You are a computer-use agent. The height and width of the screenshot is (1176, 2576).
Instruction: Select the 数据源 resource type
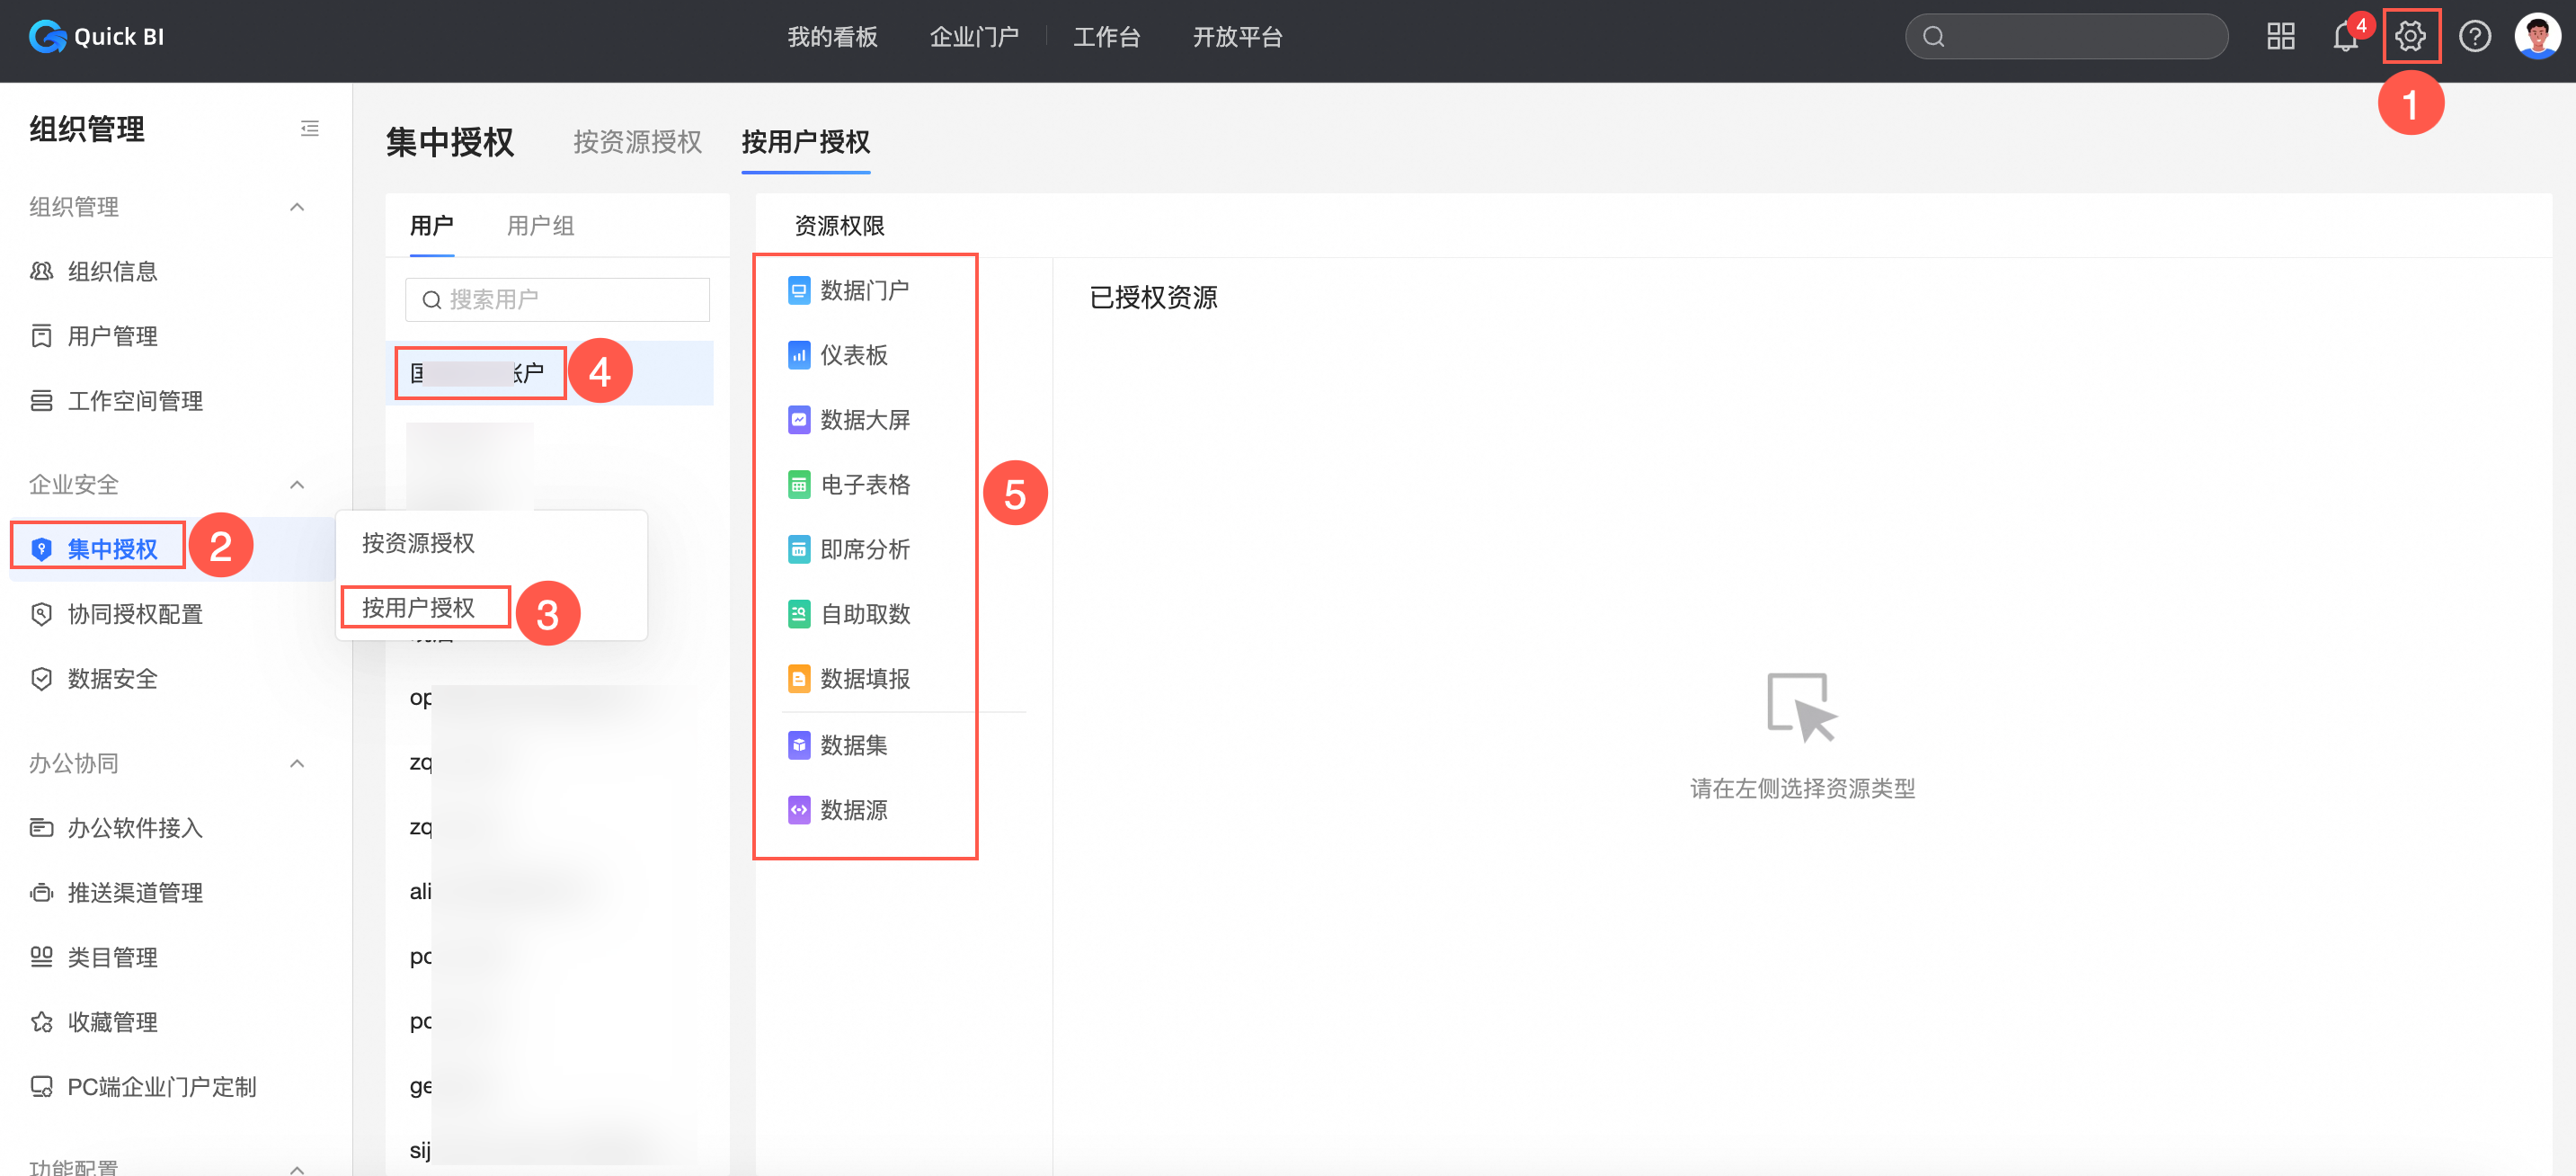[x=853, y=810]
